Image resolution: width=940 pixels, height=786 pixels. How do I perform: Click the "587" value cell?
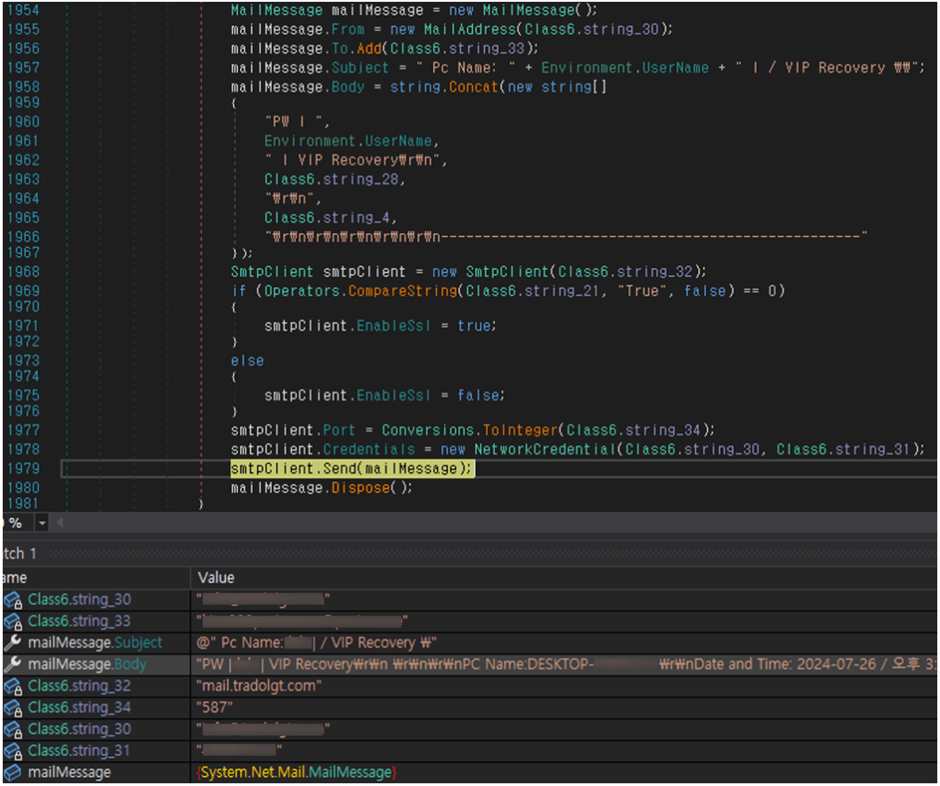tap(215, 707)
